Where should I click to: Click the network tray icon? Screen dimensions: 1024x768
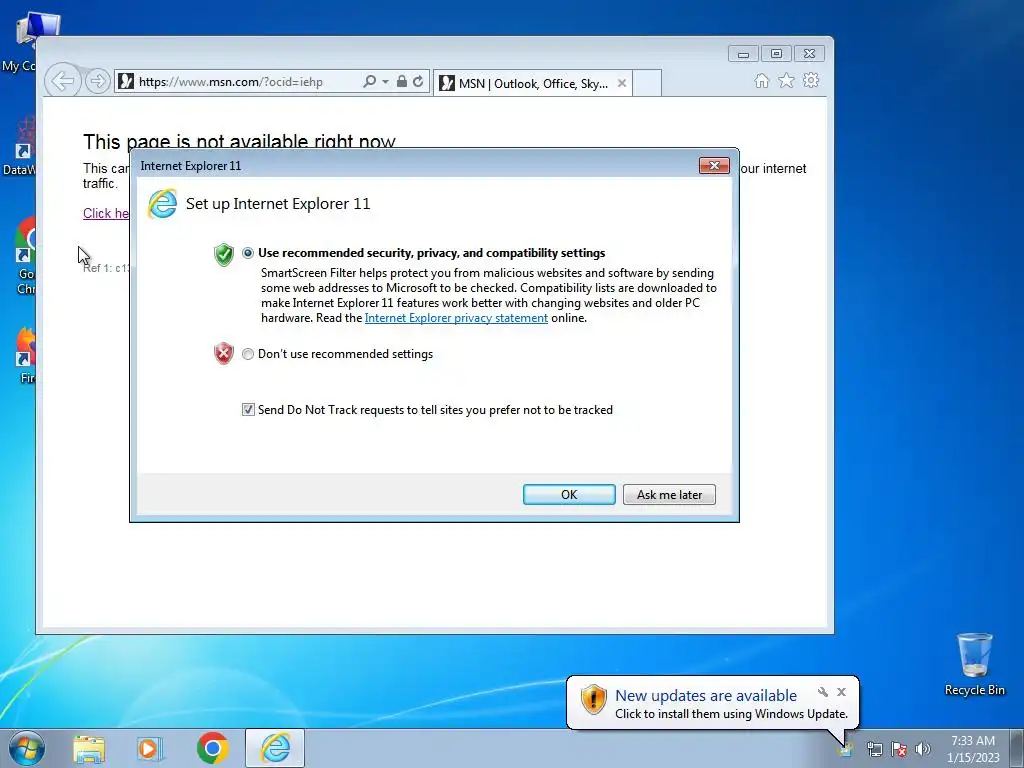click(874, 749)
